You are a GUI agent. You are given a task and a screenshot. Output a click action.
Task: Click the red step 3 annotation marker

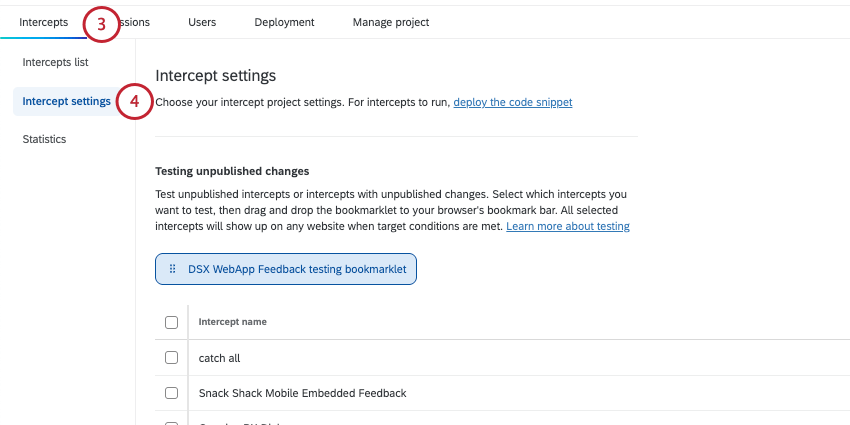click(x=101, y=24)
